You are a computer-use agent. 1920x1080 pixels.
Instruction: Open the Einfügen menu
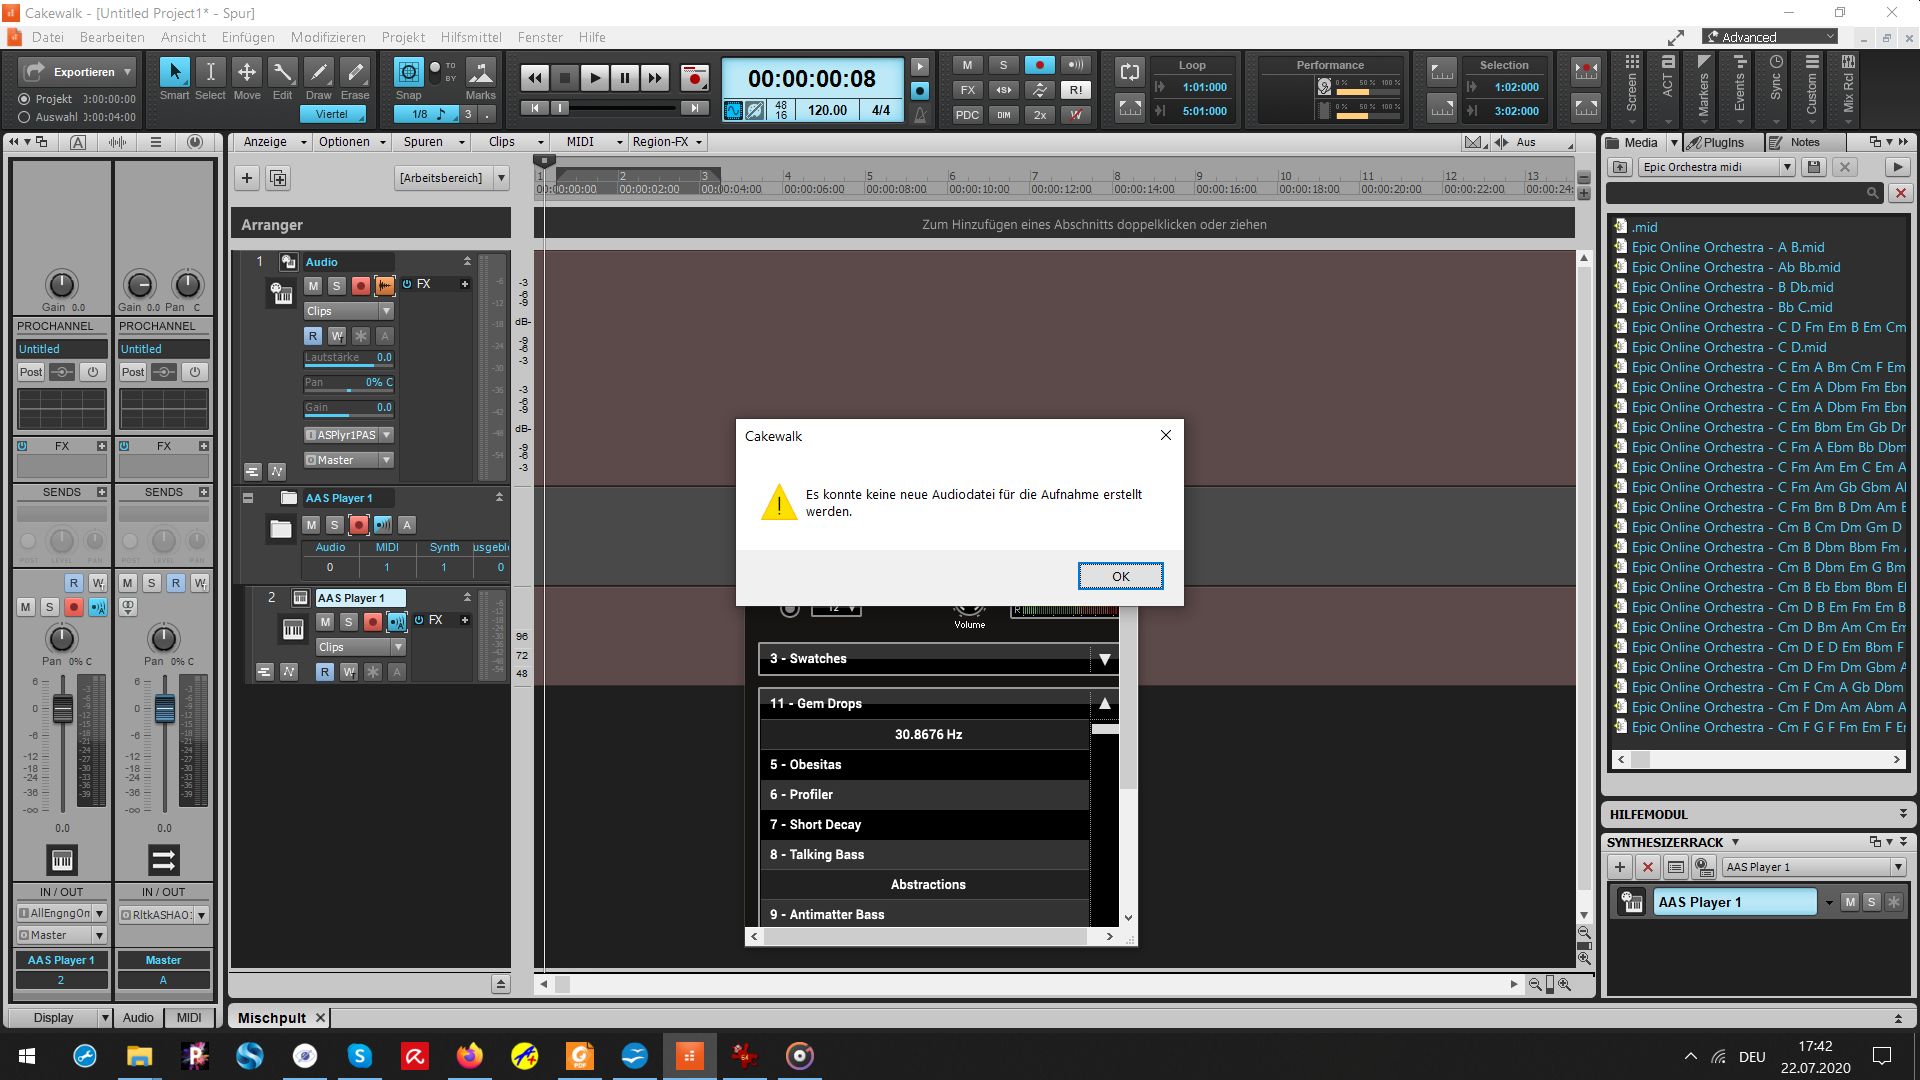tap(247, 37)
